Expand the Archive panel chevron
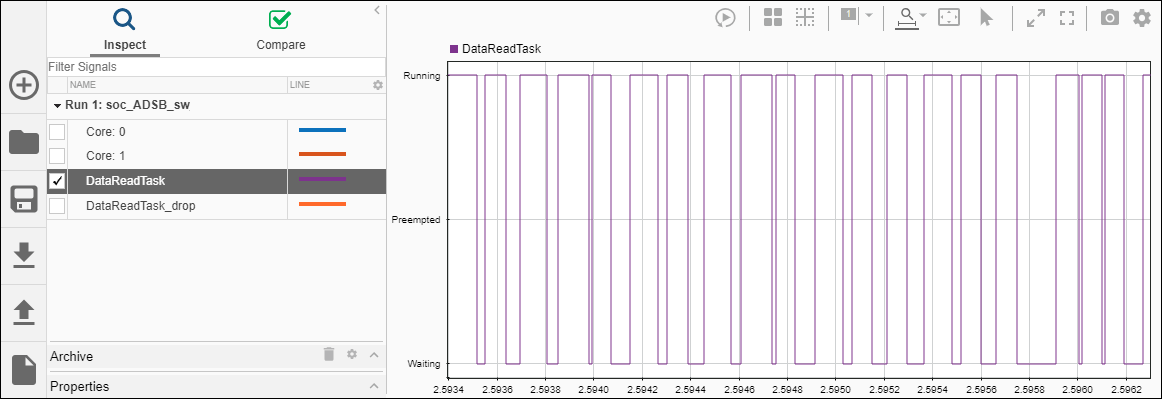The width and height of the screenshot is (1162, 399). [374, 355]
